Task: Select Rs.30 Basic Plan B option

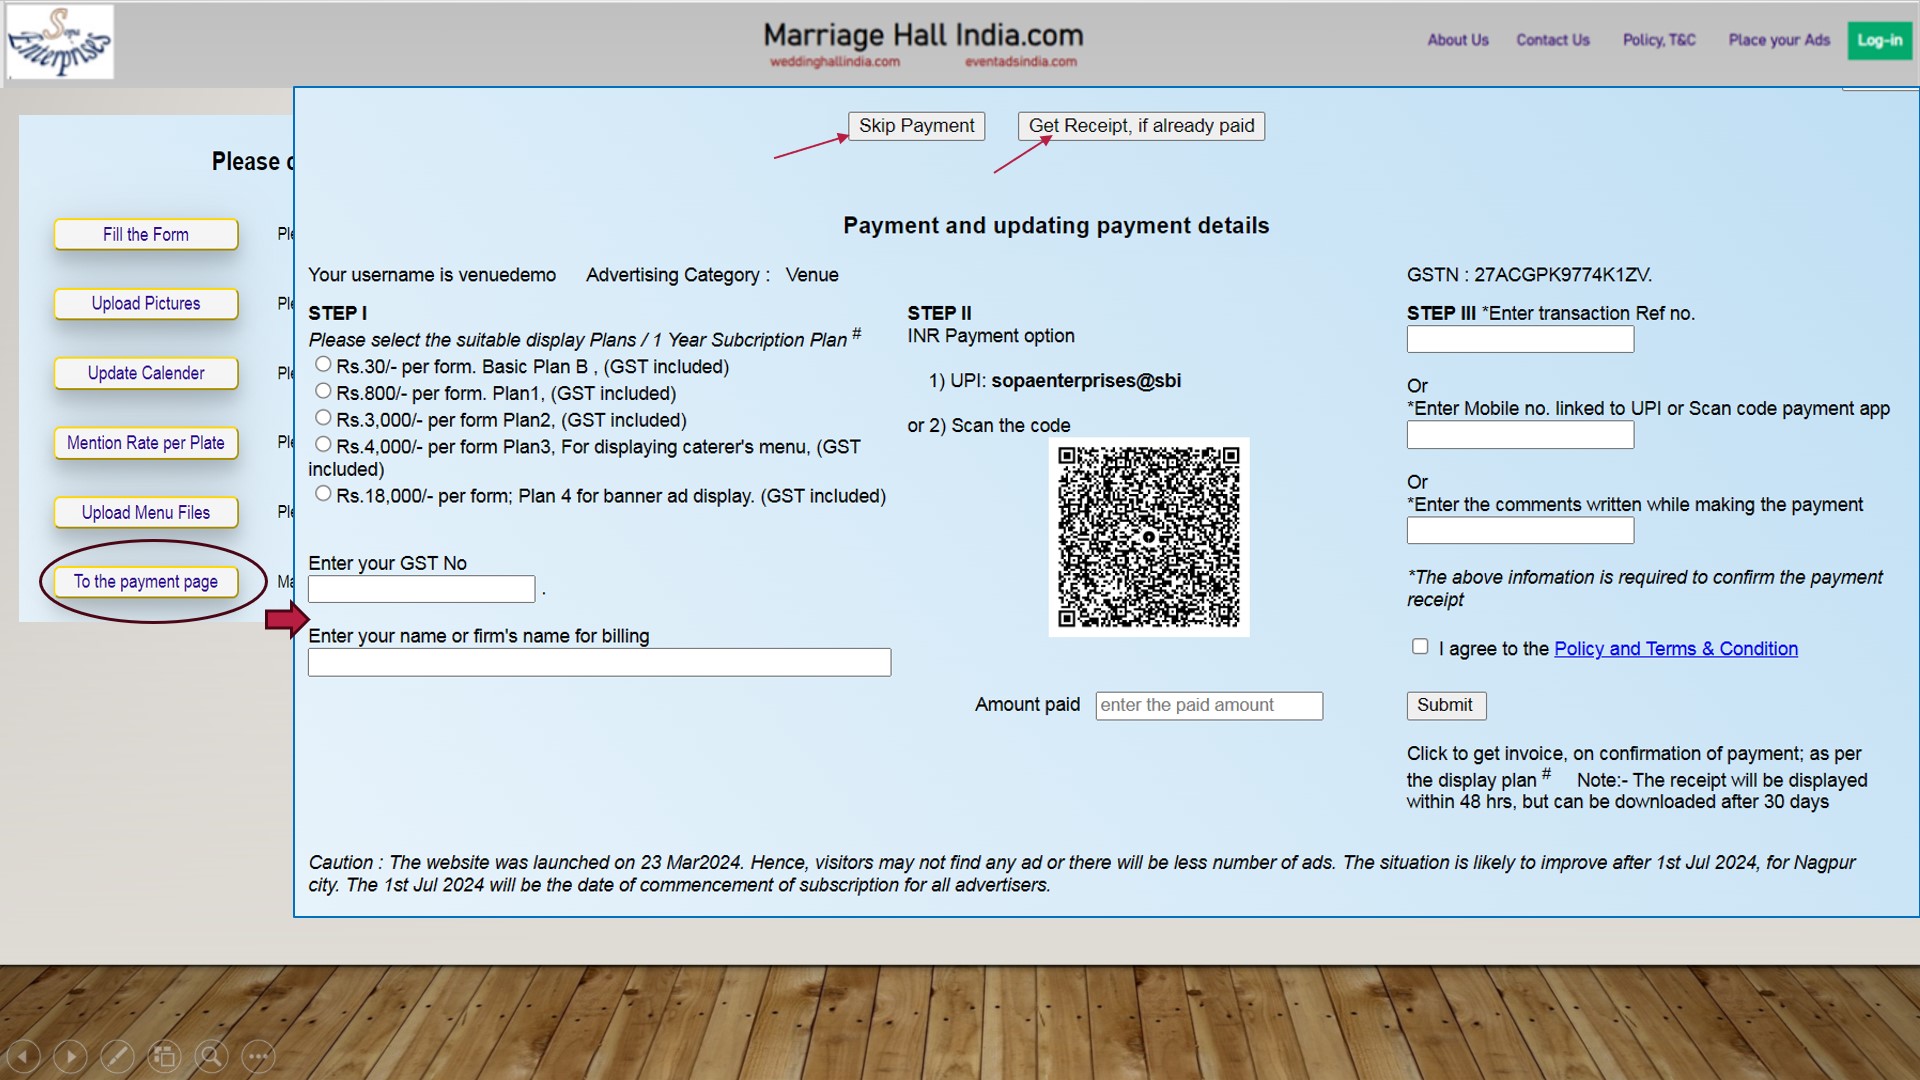Action: [323, 364]
